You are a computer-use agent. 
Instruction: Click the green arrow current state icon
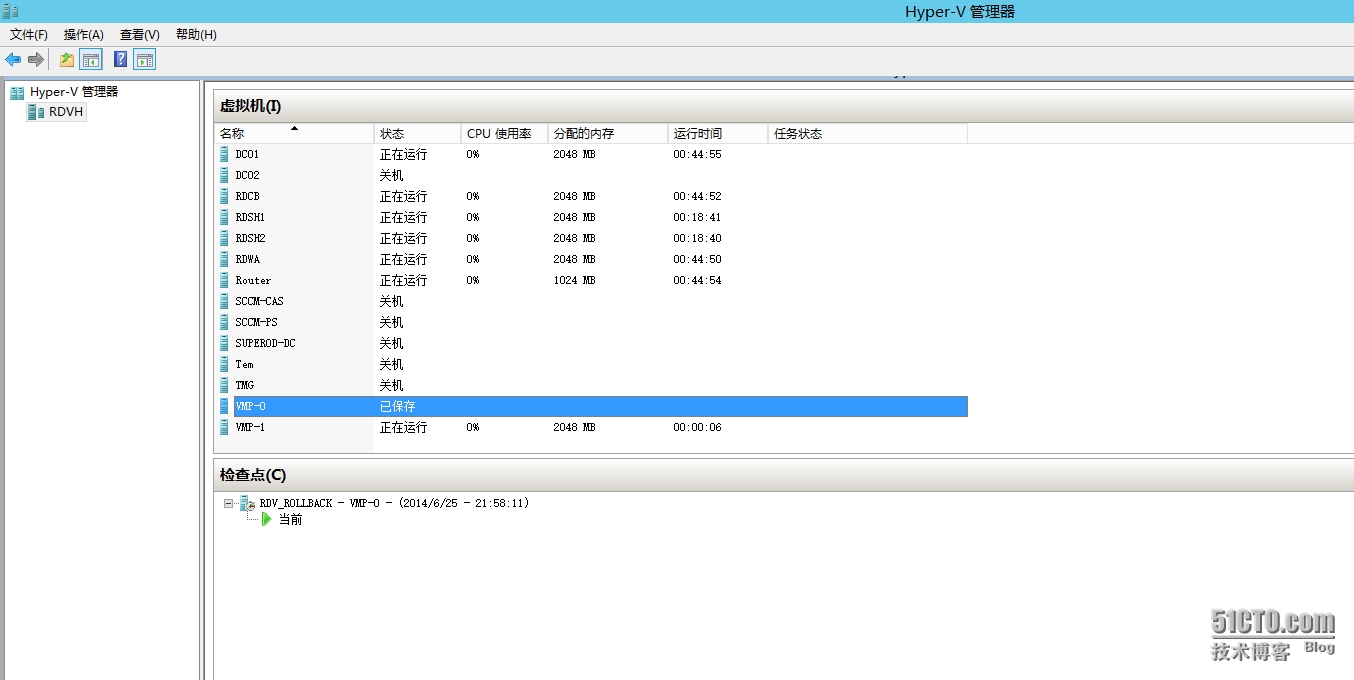tap(267, 519)
